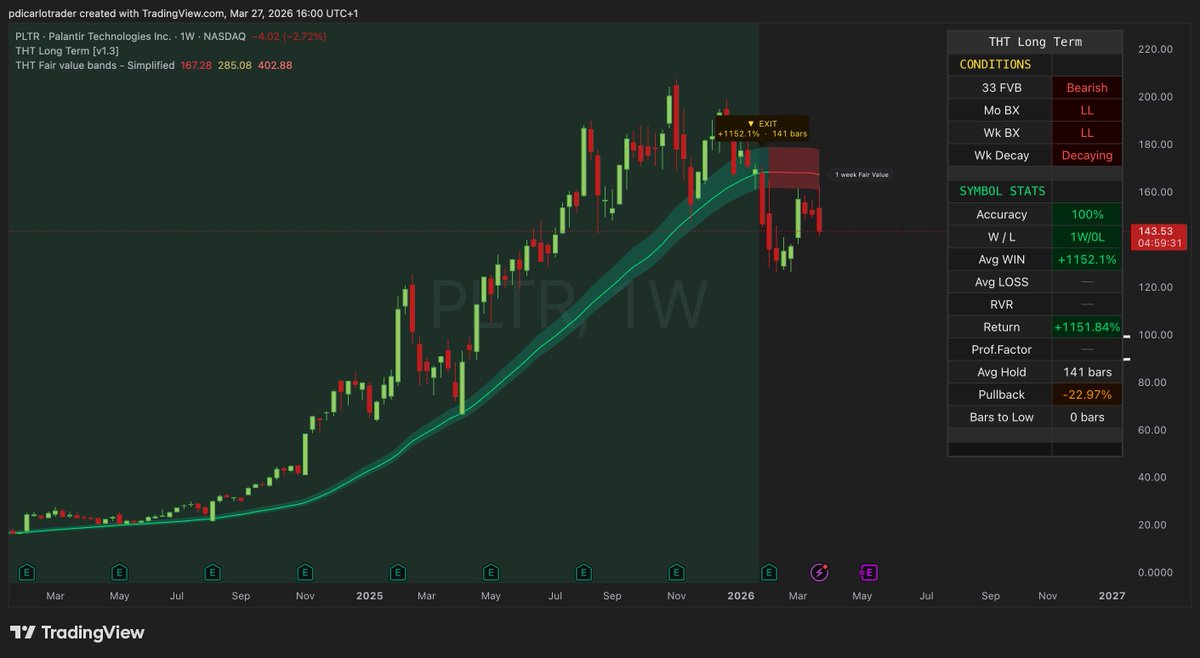Open the earnings E marker for February 2025
The image size is (1200, 658).
pyautogui.click(x=398, y=573)
